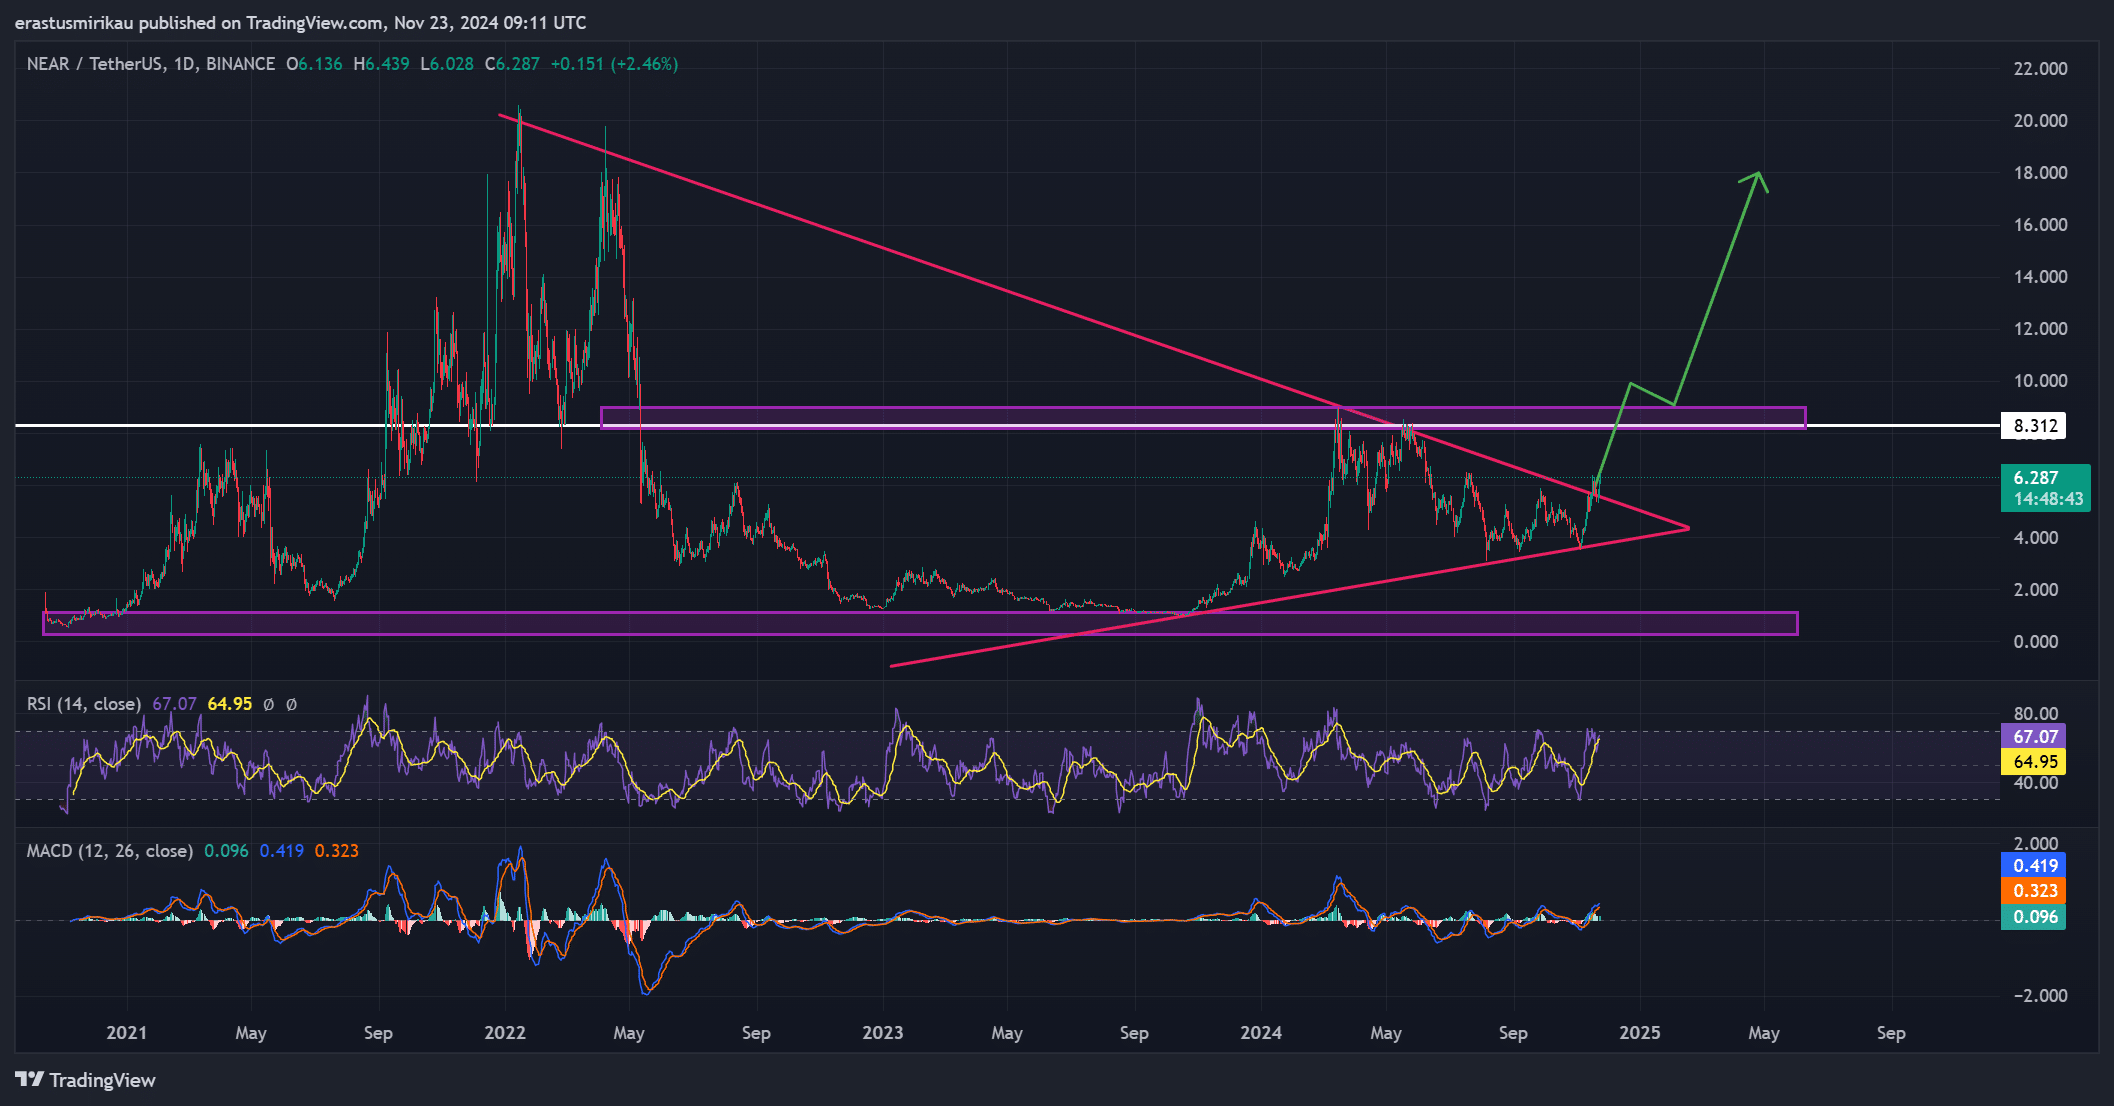This screenshot has width=2114, height=1106.
Task: Click the blue MACD legend value 0.419
Action: (x=282, y=851)
